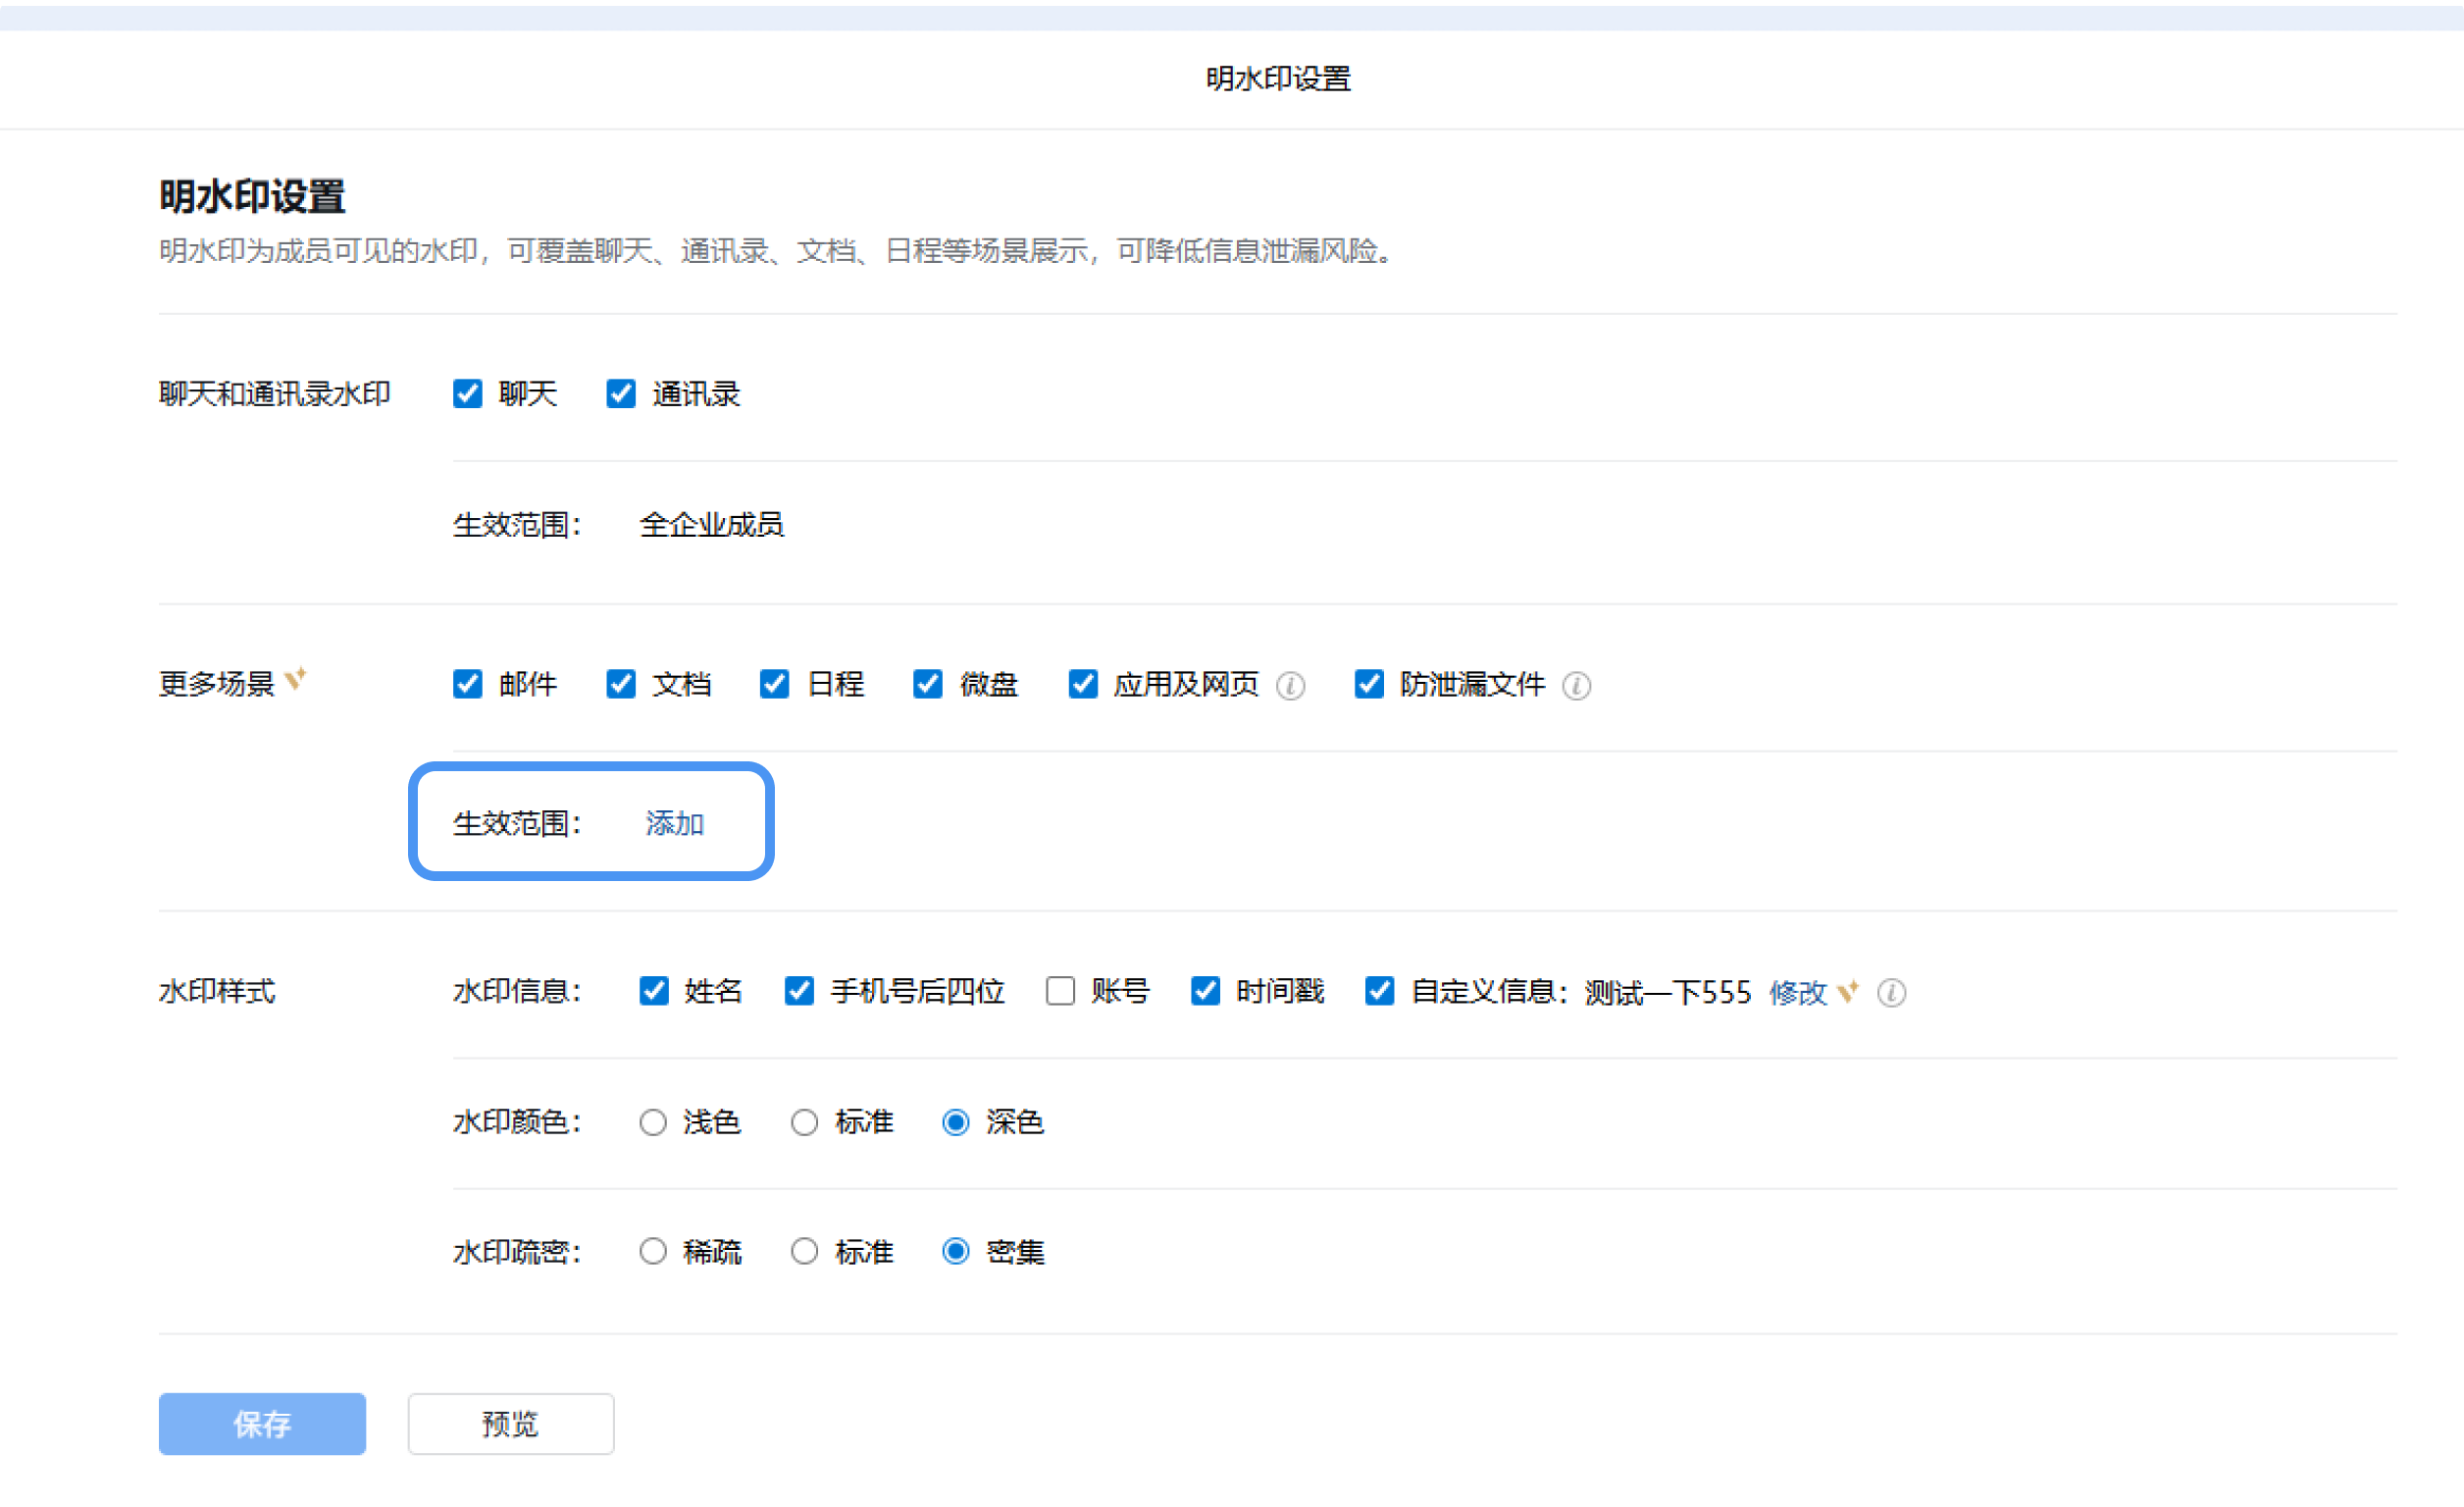Toggle the 时间戳 checkbox
This screenshot has width=2464, height=1507.
(x=1205, y=991)
